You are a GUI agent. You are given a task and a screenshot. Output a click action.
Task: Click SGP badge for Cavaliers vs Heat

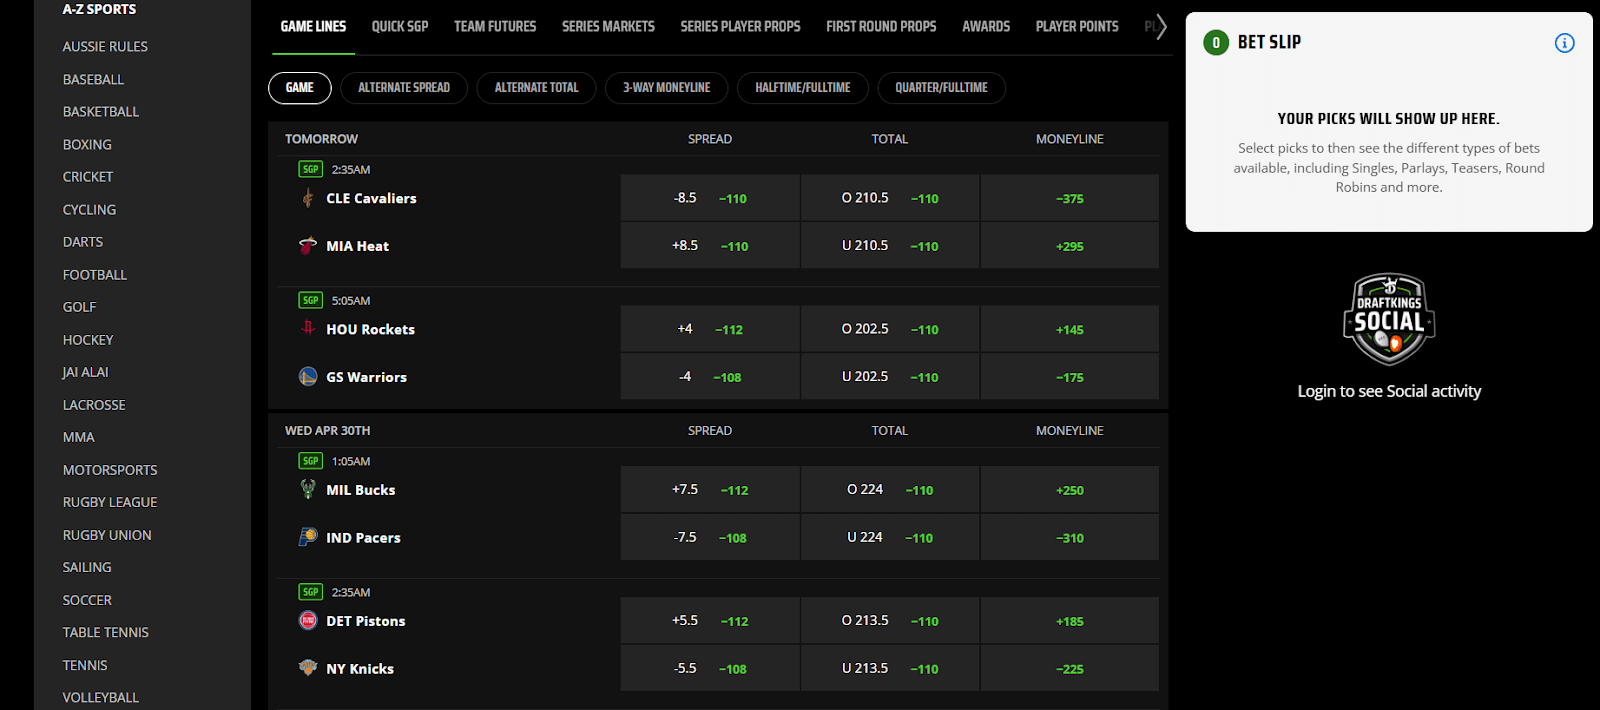coord(311,169)
